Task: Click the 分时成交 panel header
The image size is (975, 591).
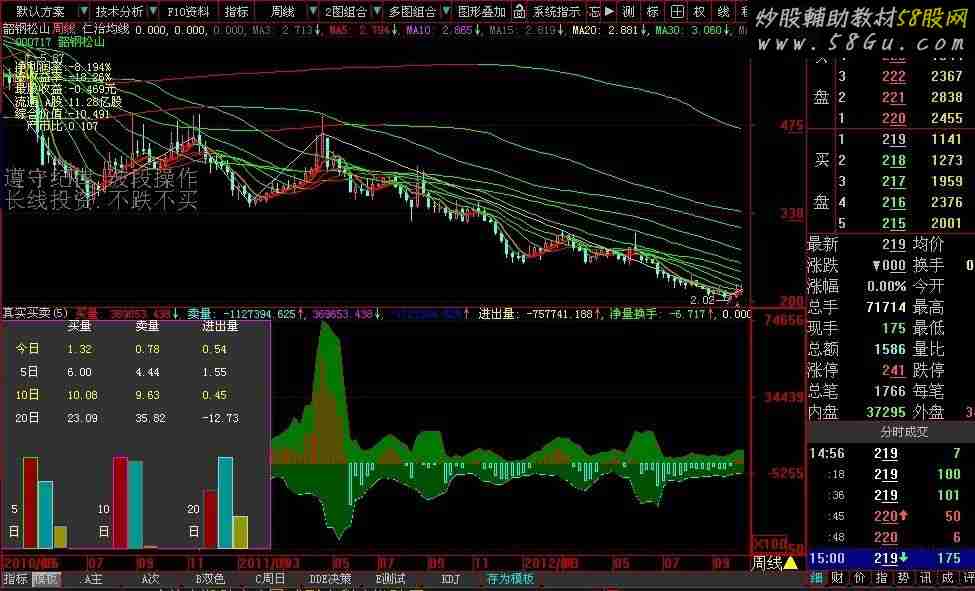Action: click(x=903, y=432)
